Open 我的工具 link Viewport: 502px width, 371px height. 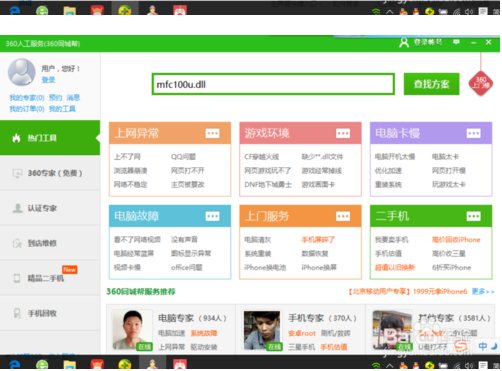pos(62,109)
